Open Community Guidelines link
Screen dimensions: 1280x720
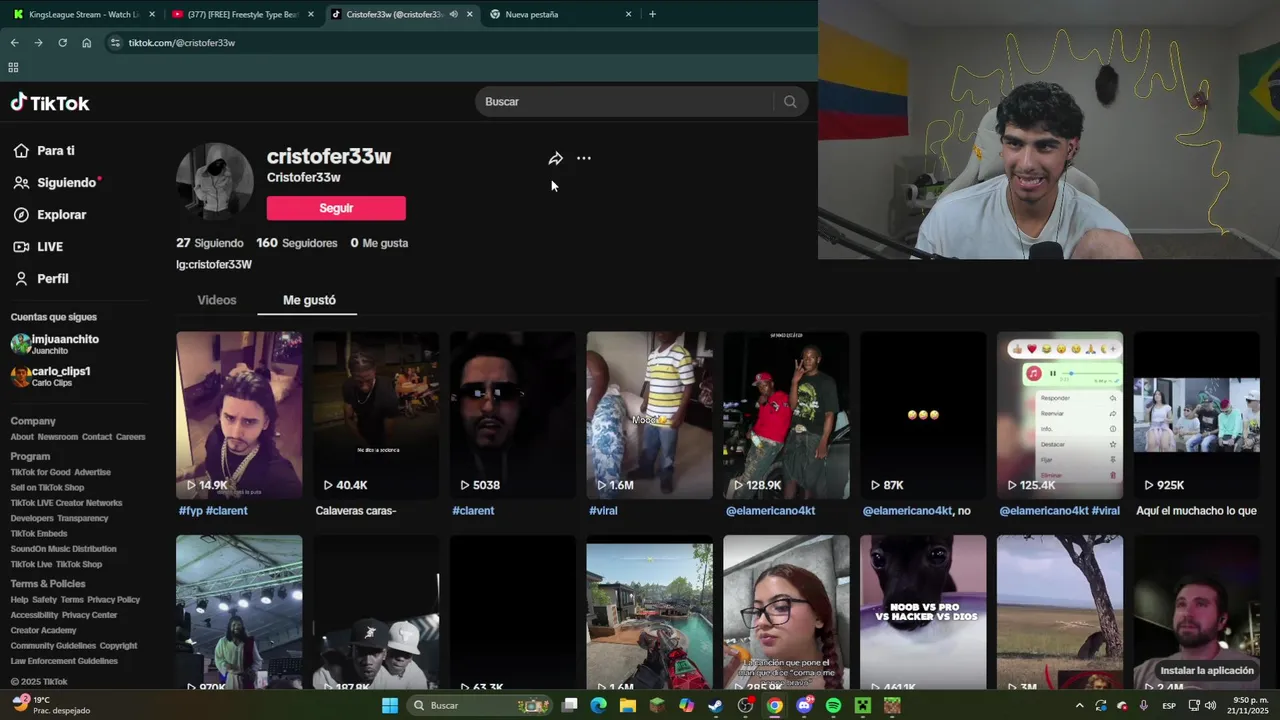tap(53, 646)
